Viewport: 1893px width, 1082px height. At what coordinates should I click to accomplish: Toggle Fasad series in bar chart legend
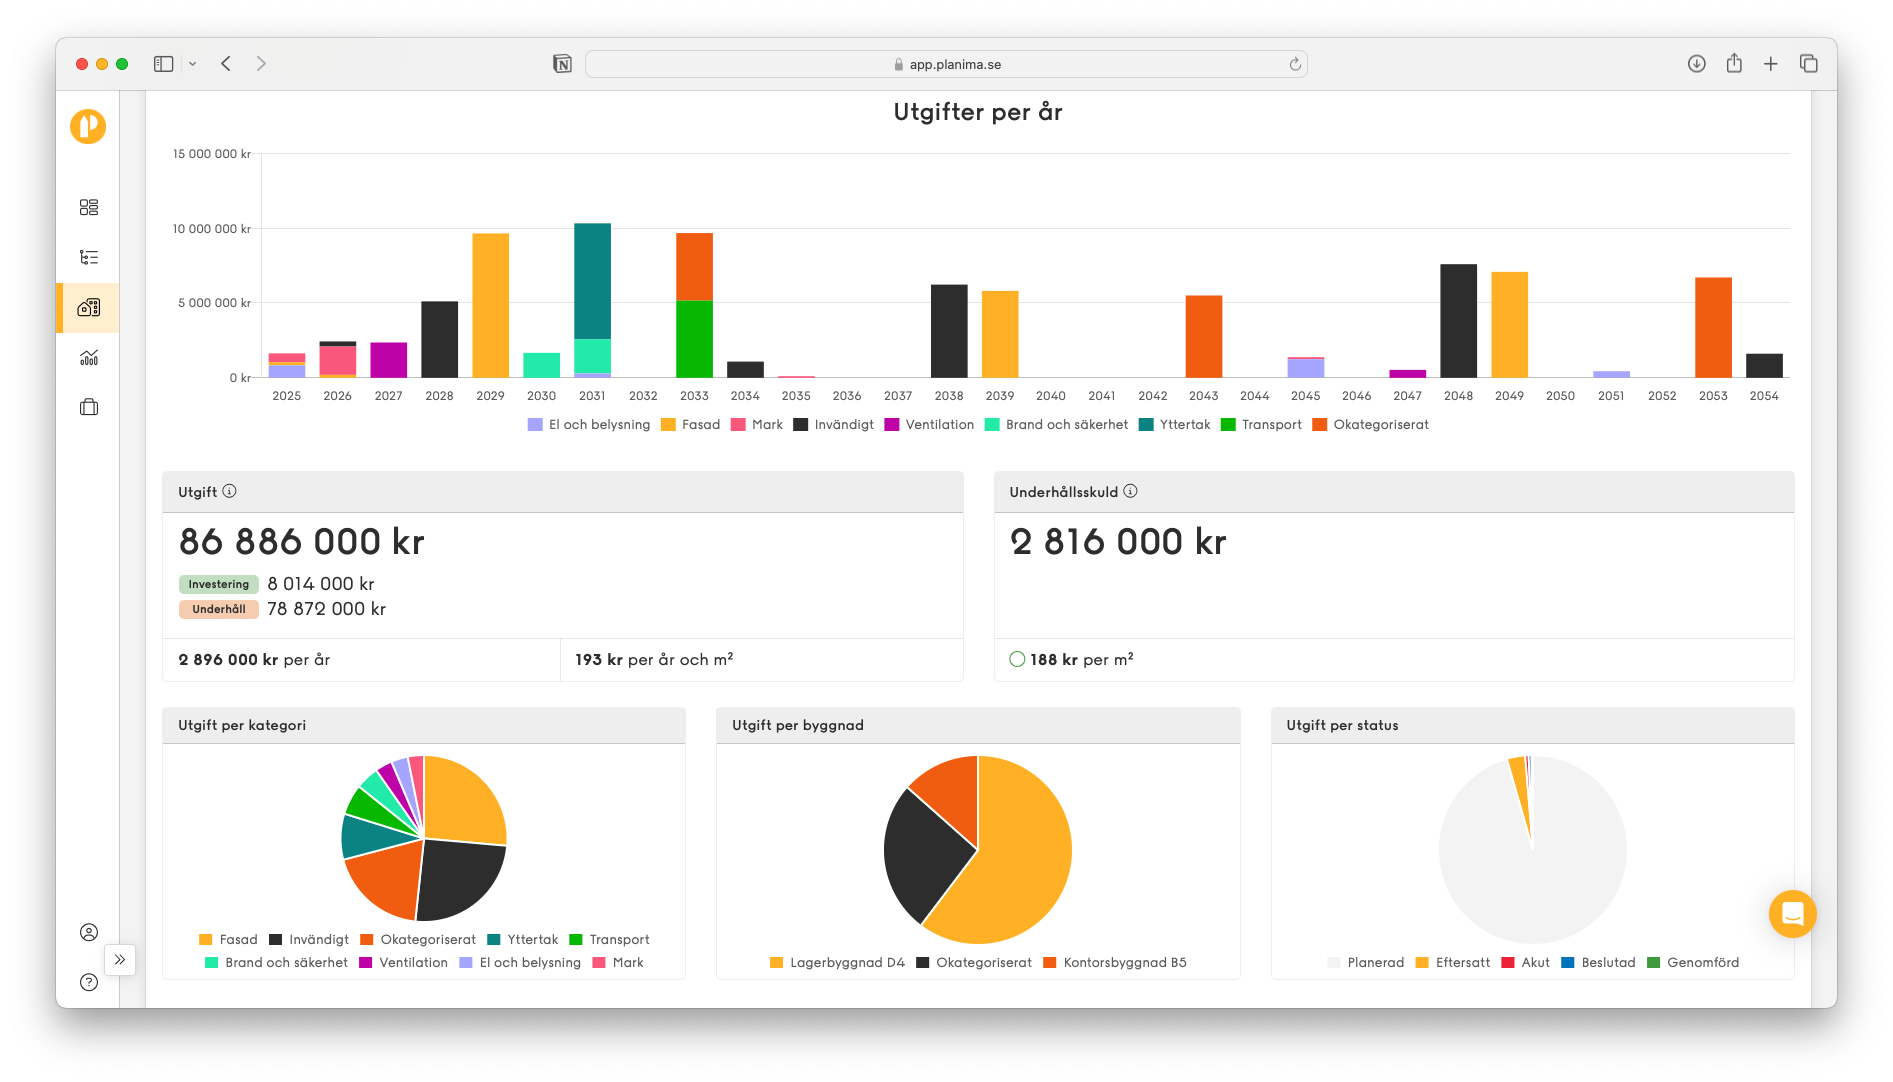[690, 425]
